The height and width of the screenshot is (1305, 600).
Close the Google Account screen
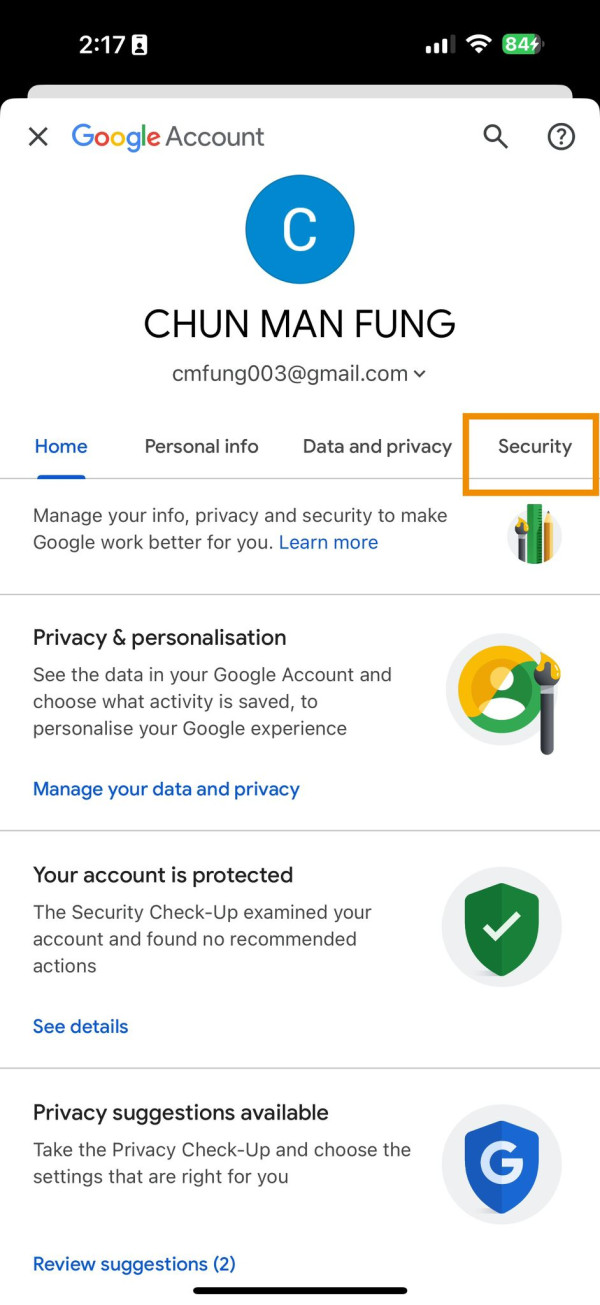coord(38,136)
